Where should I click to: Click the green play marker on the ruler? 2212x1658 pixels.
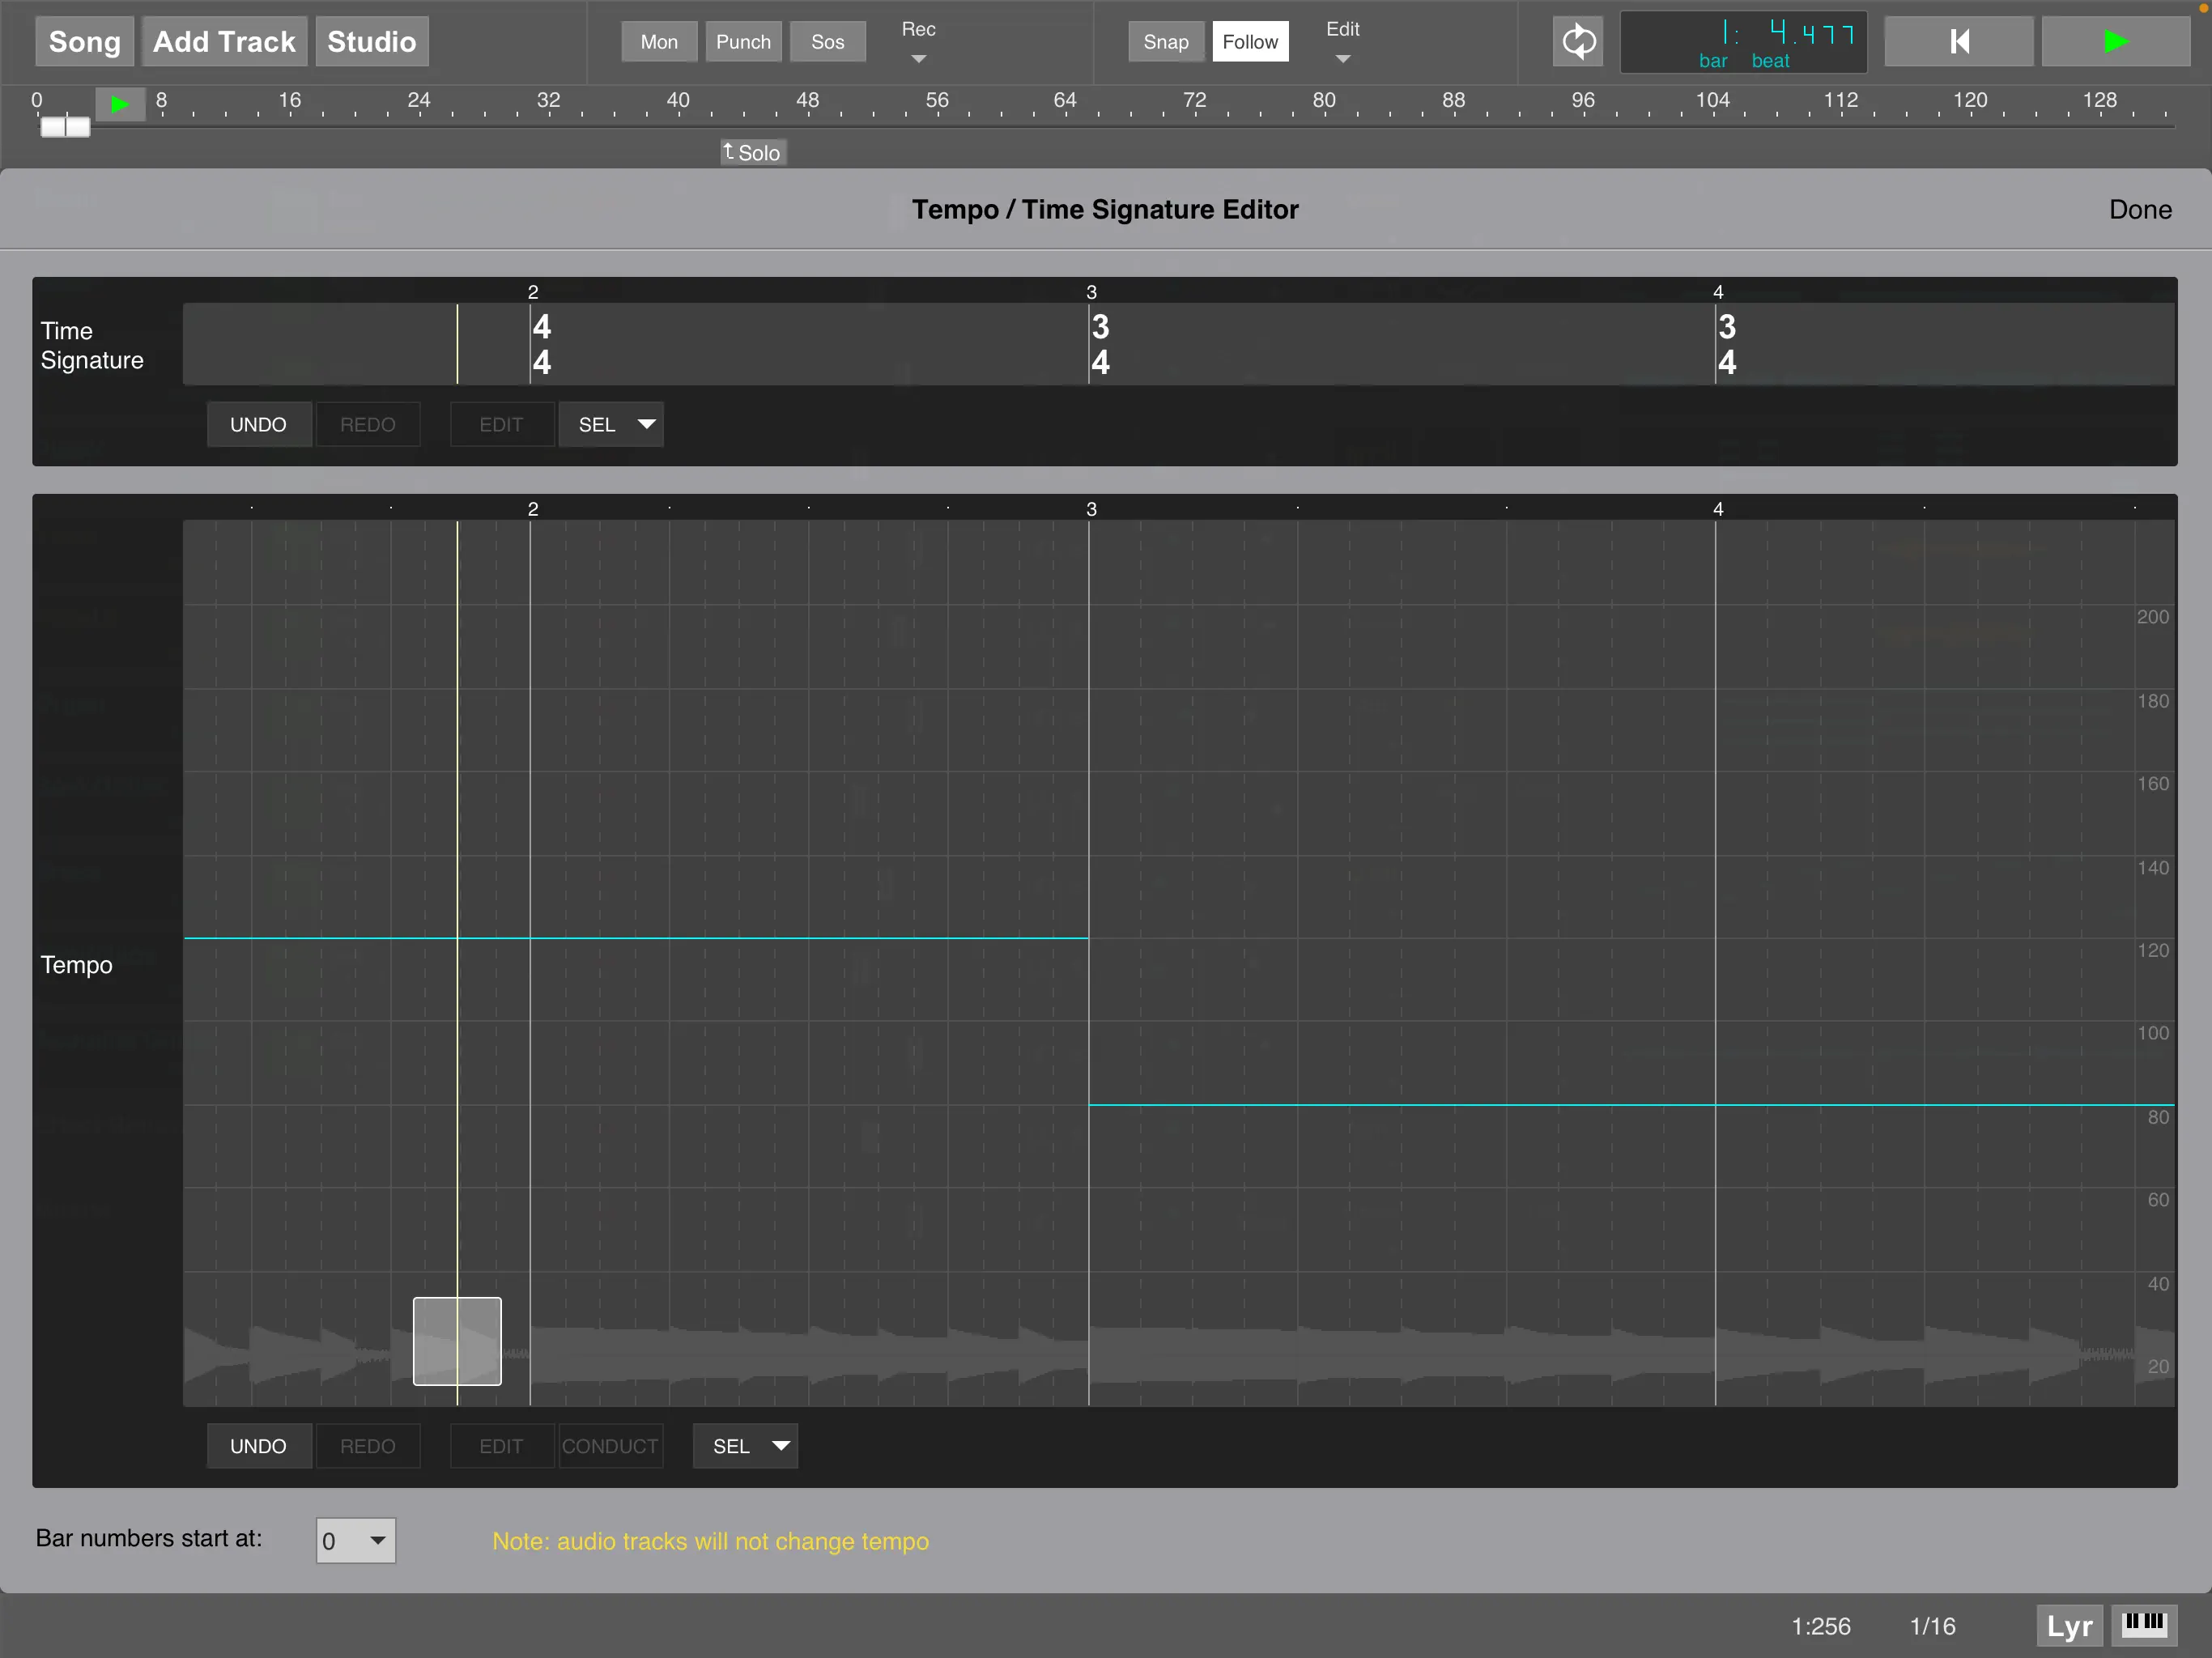click(x=120, y=103)
